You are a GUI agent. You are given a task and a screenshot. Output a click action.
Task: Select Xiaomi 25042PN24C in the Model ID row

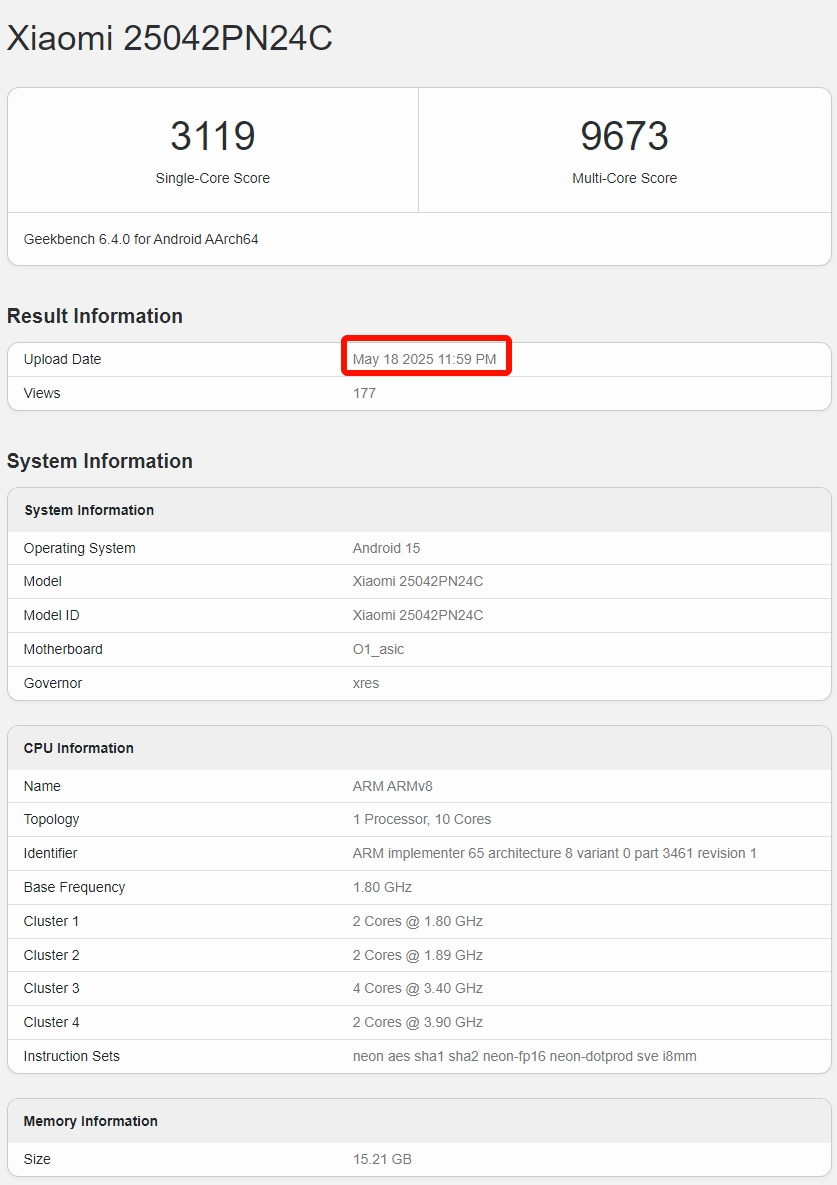pos(418,615)
